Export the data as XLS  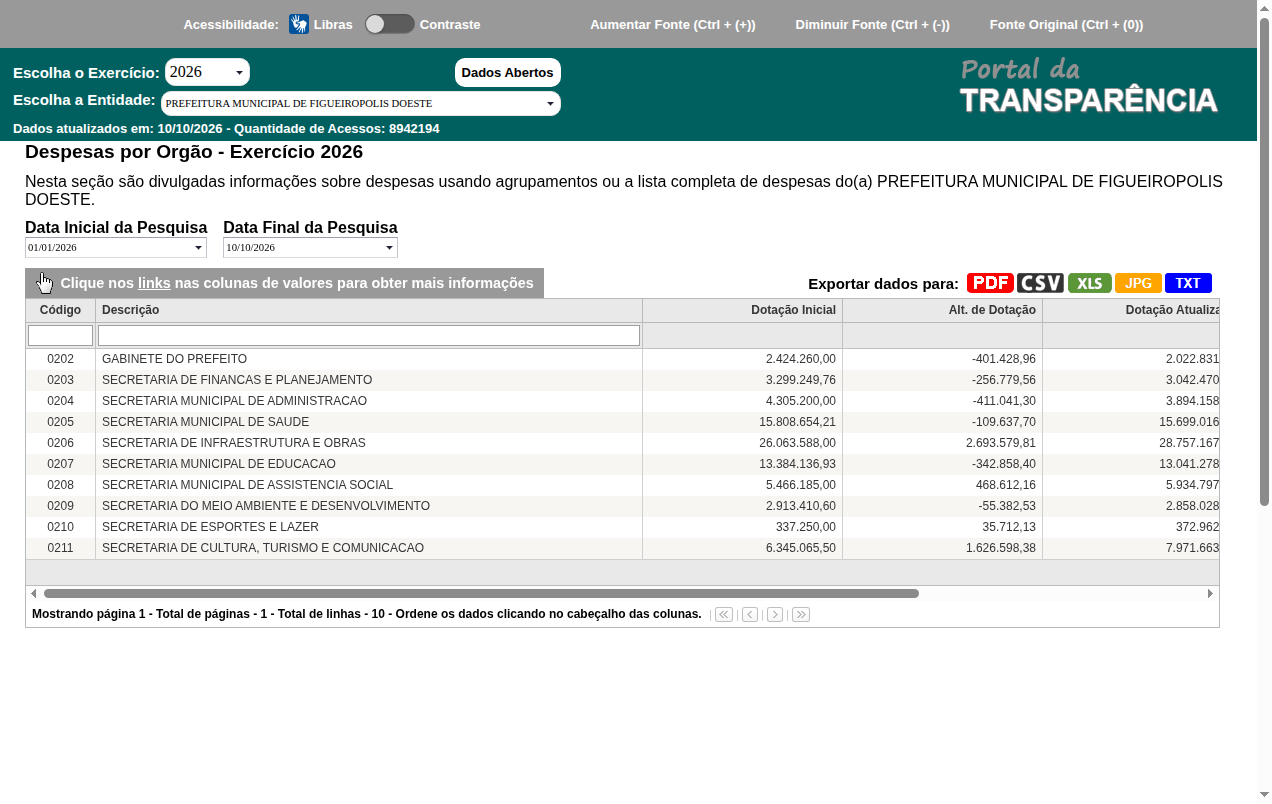[x=1090, y=283]
